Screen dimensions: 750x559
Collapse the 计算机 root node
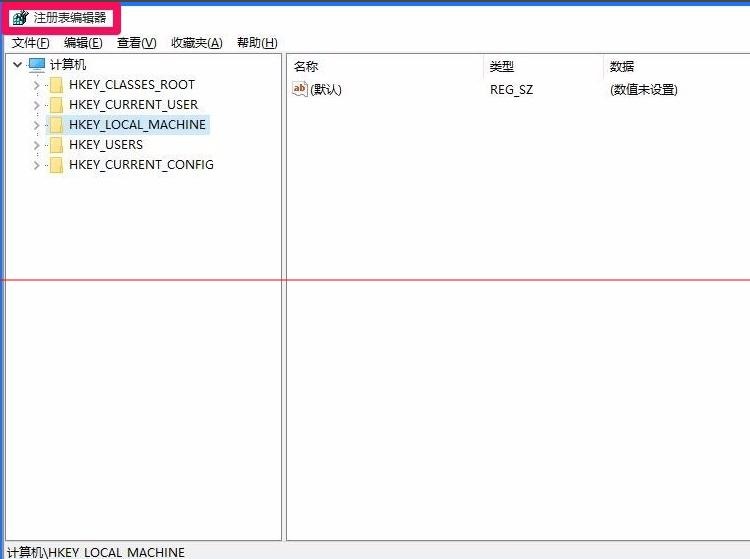click(18, 64)
